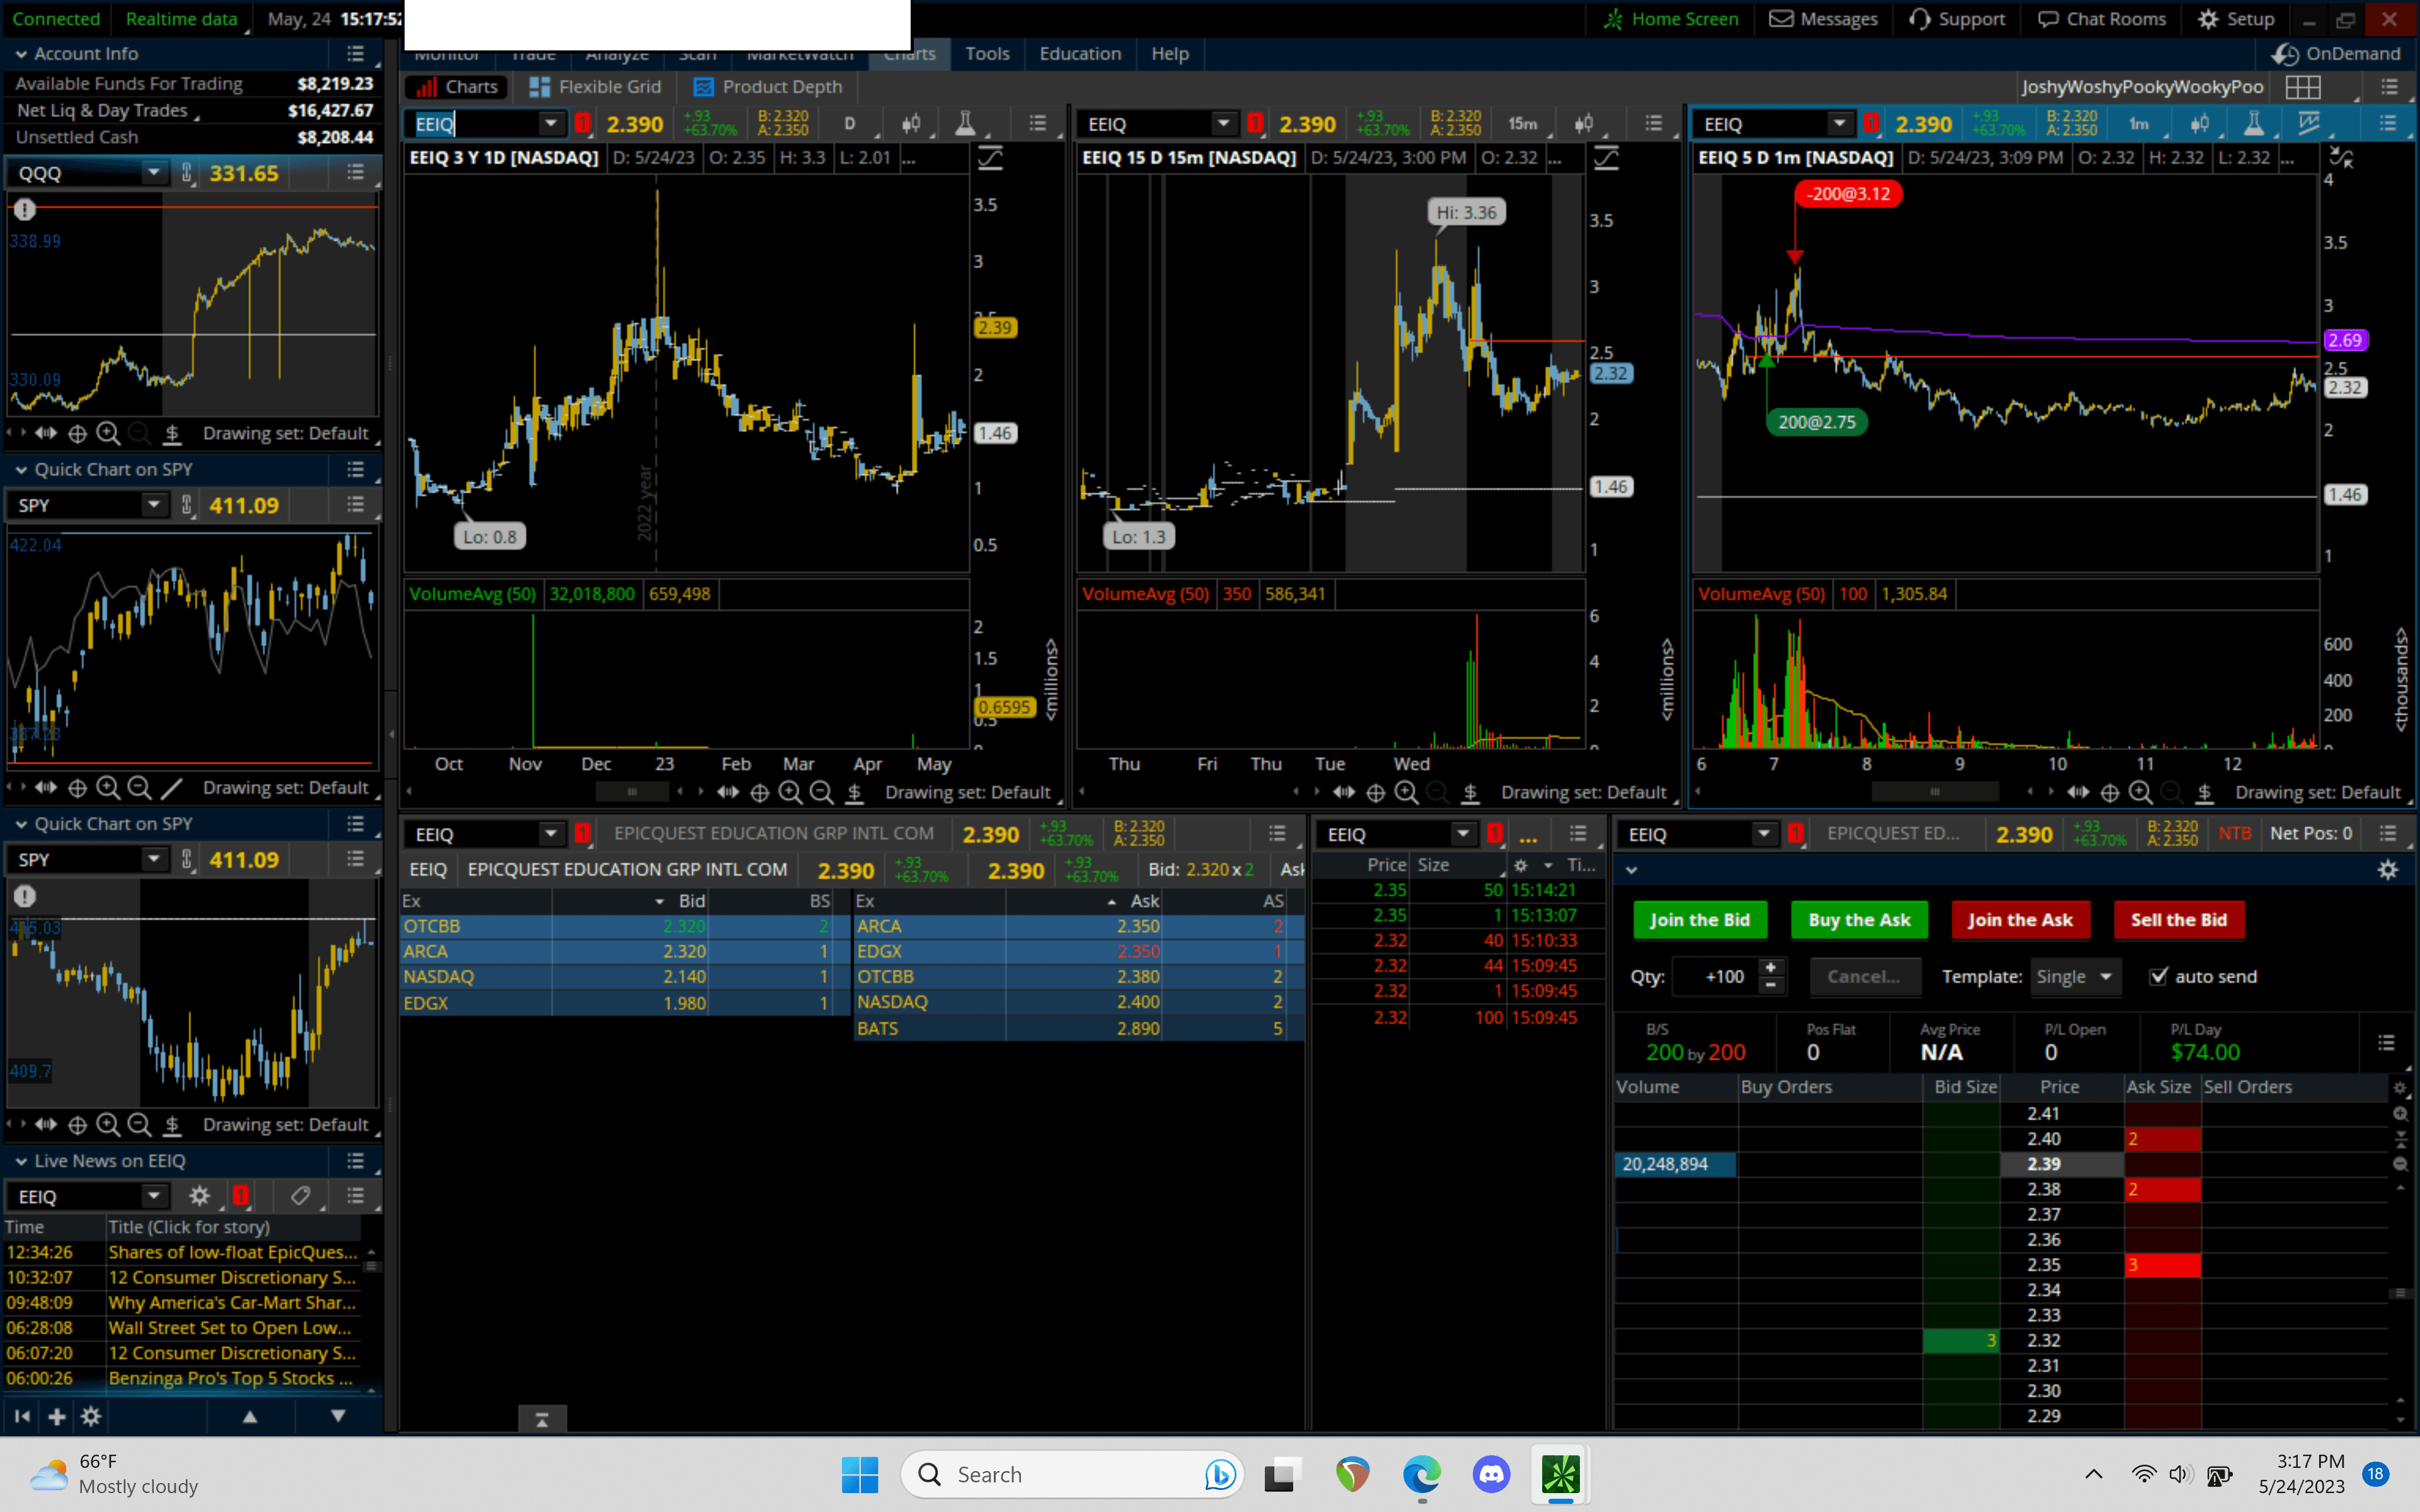
Task: Open the Education menu
Action: [1079, 54]
